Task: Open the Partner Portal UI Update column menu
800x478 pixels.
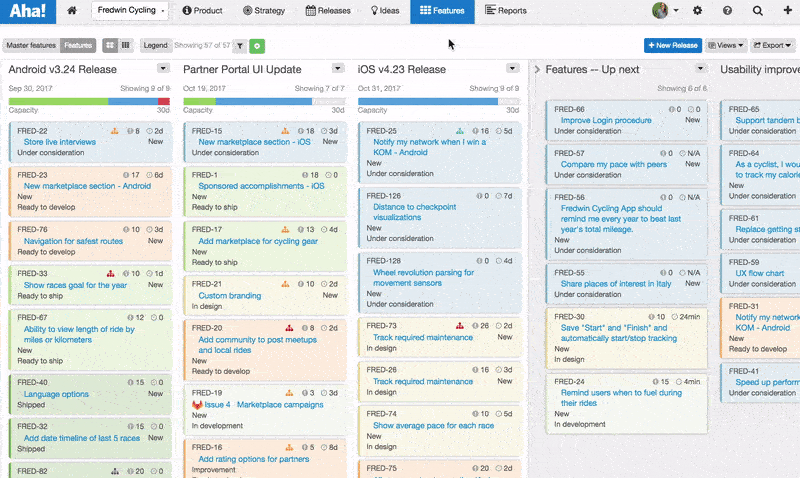Action: [x=338, y=68]
